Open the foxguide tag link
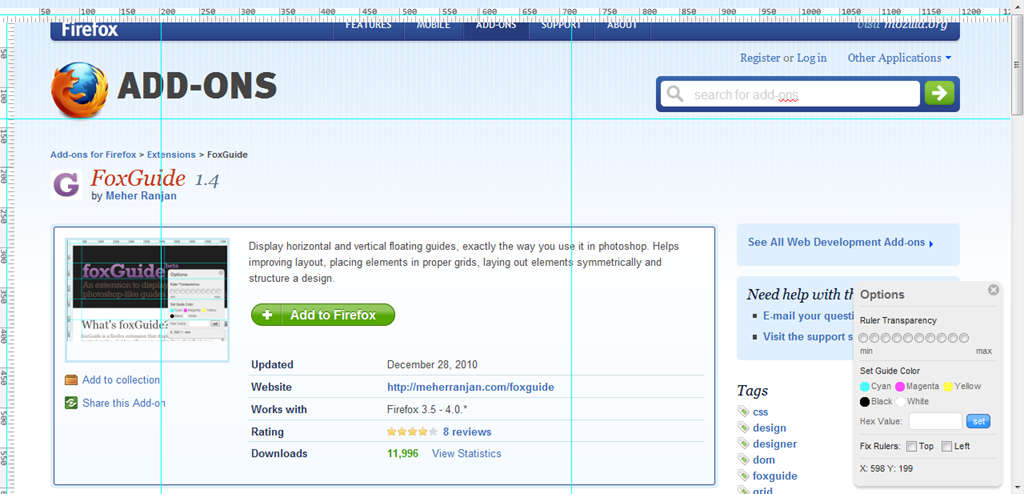The height and width of the screenshot is (494, 1024). (775, 476)
